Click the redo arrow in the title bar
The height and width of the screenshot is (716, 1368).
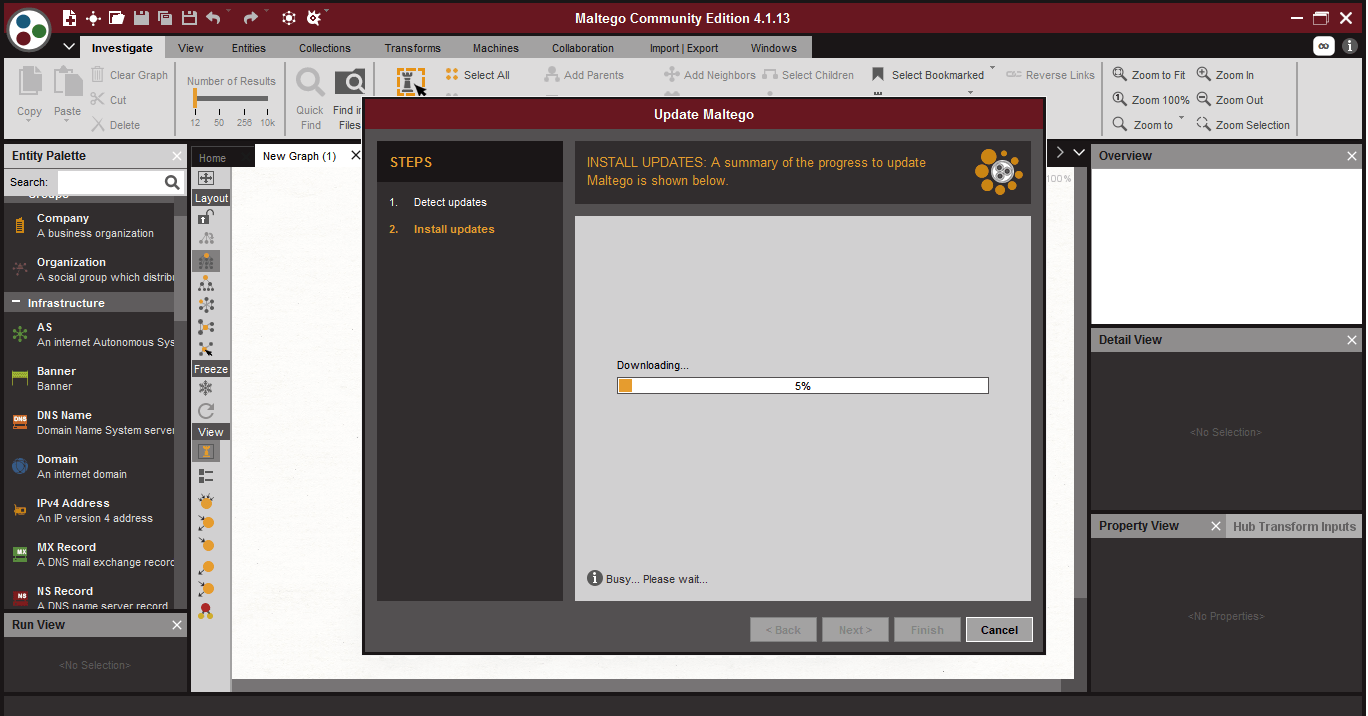(x=250, y=18)
